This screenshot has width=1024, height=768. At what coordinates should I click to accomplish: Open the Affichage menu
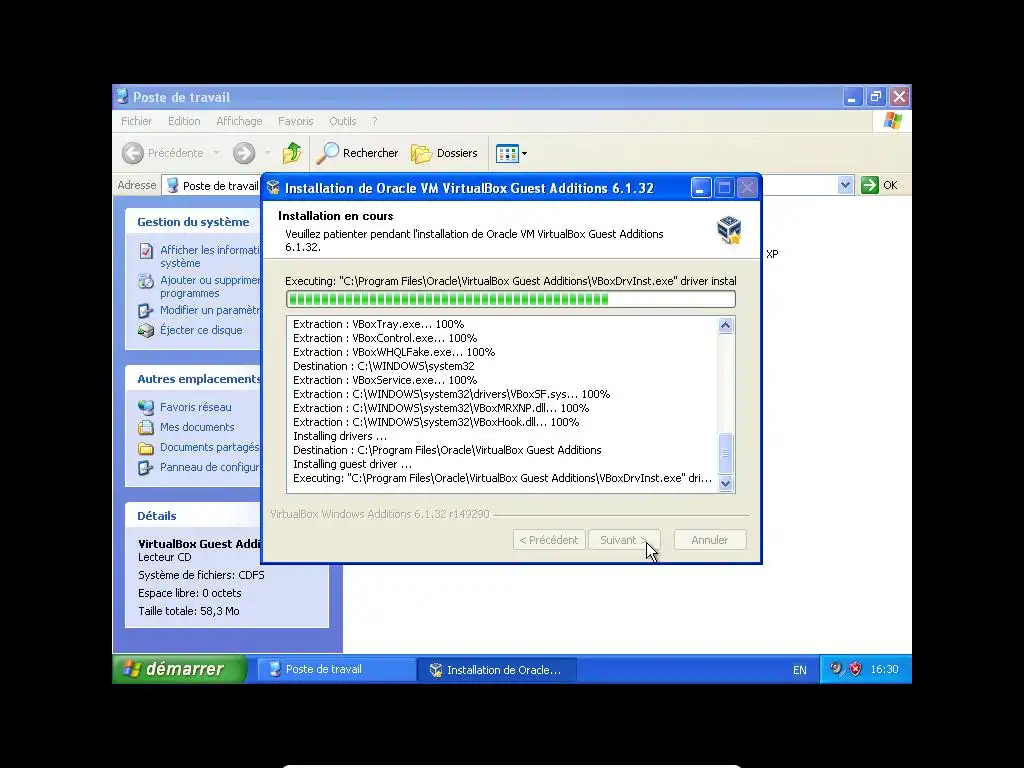(x=239, y=121)
